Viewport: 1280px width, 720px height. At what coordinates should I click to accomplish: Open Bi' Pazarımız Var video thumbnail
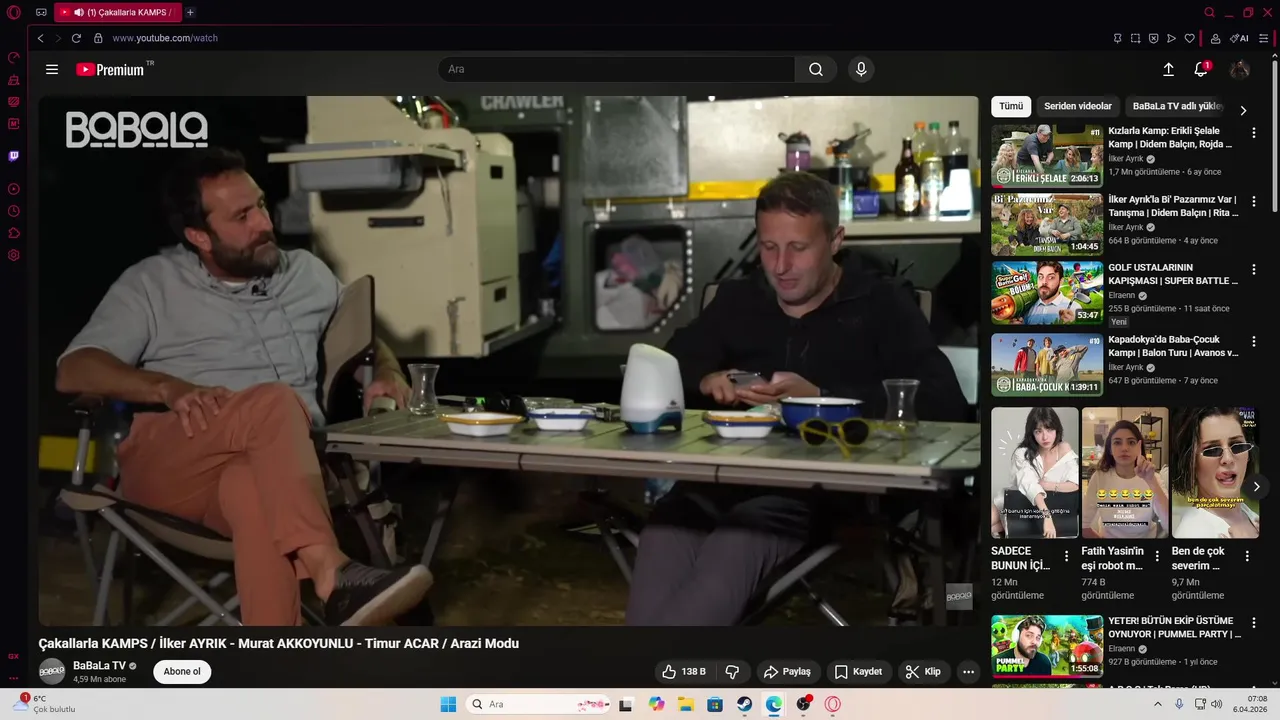(1047, 224)
